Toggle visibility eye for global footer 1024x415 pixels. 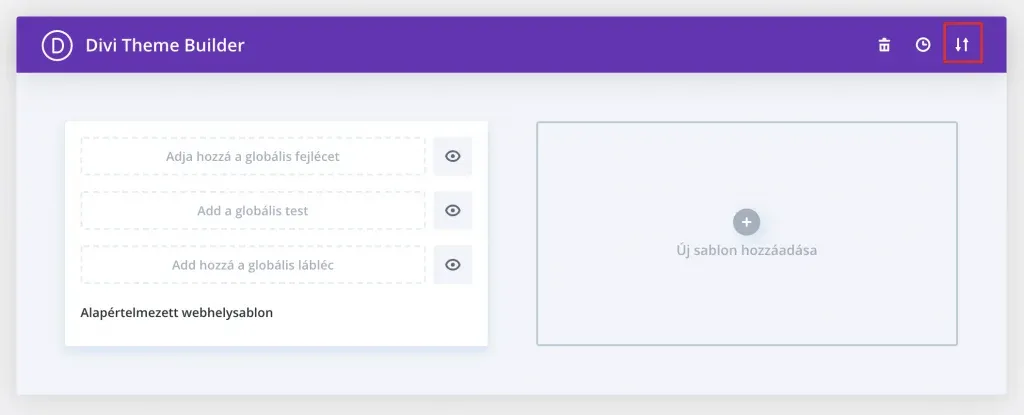point(453,265)
